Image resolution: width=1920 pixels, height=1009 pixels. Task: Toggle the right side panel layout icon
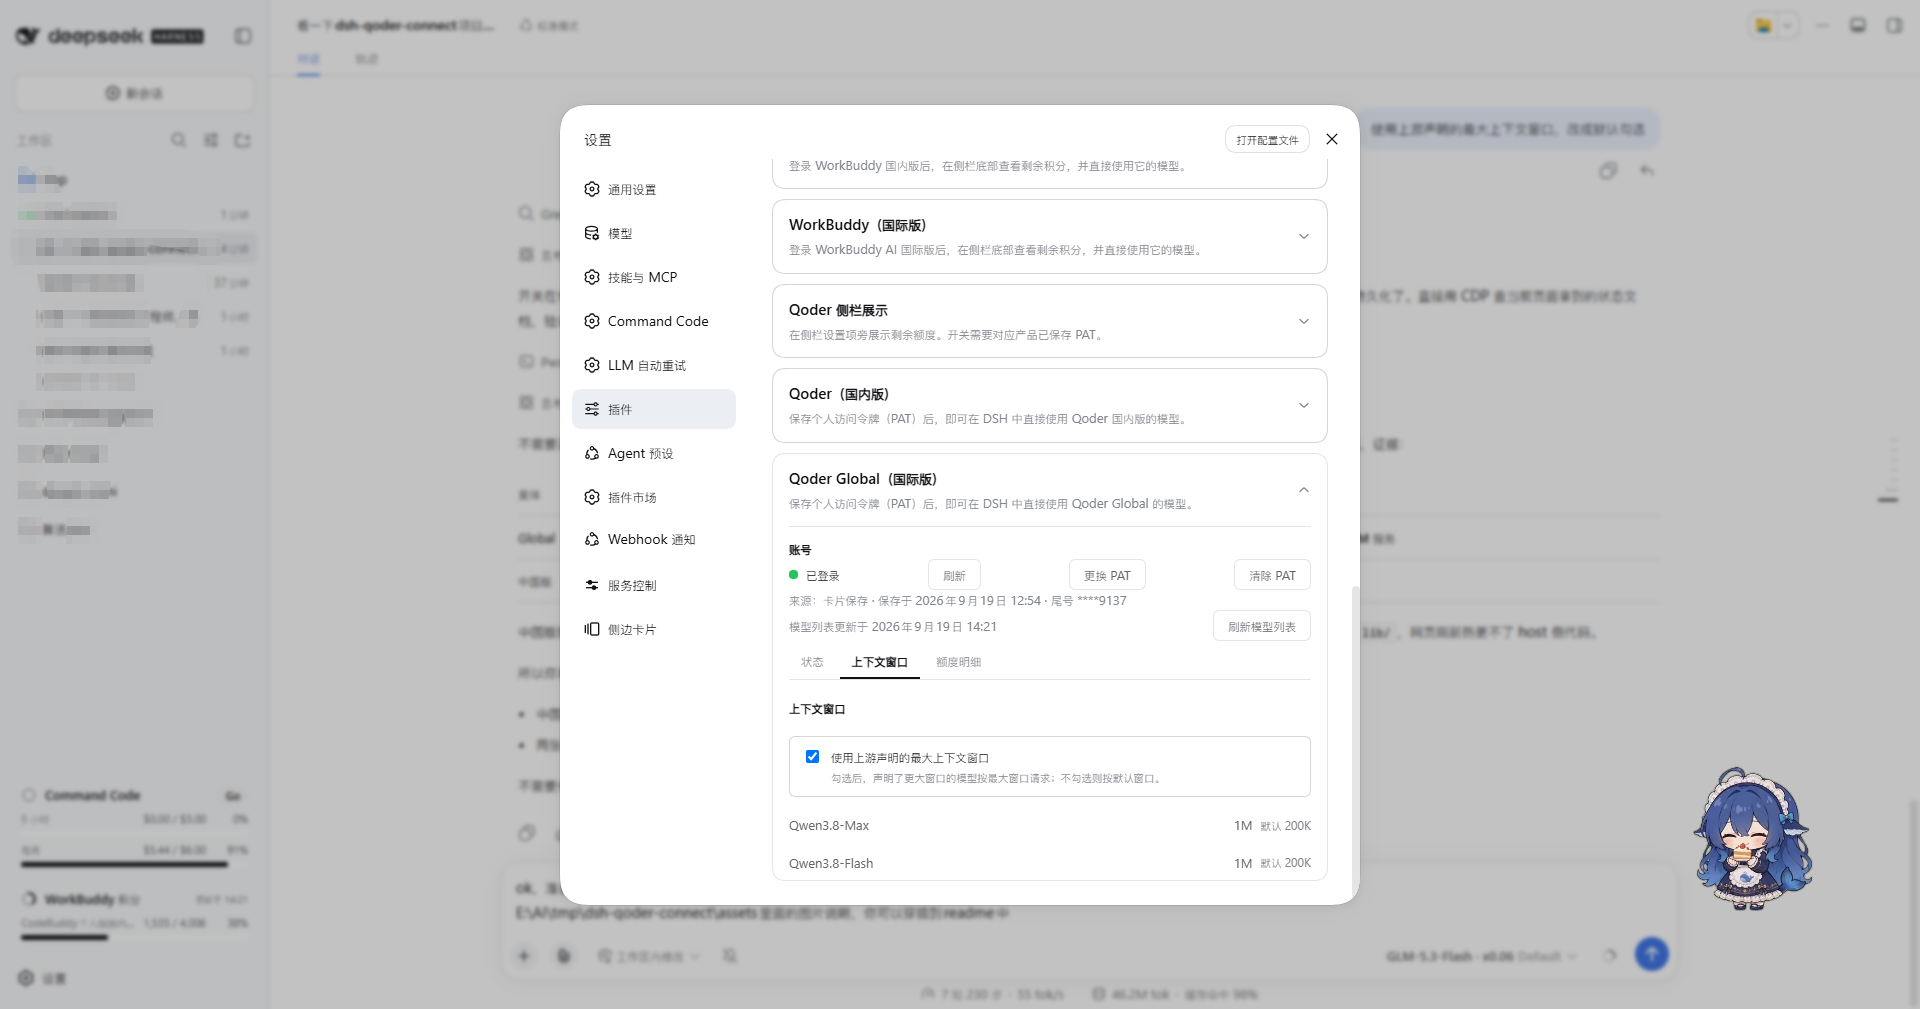click(1894, 26)
